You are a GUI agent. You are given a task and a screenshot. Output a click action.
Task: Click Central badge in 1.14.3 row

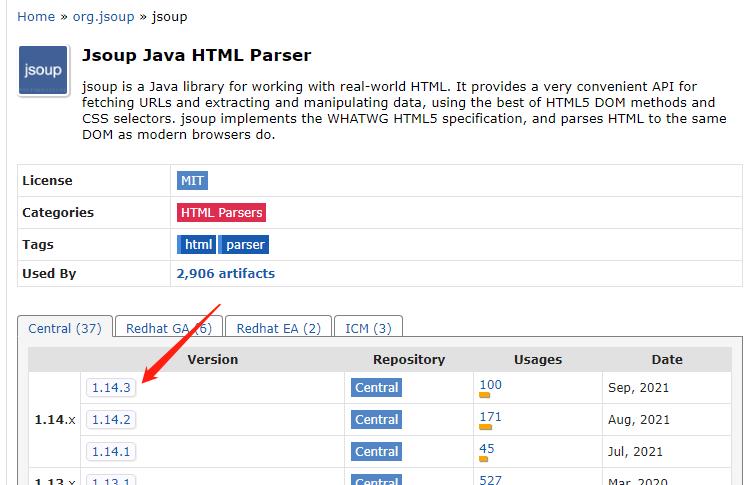[376, 388]
